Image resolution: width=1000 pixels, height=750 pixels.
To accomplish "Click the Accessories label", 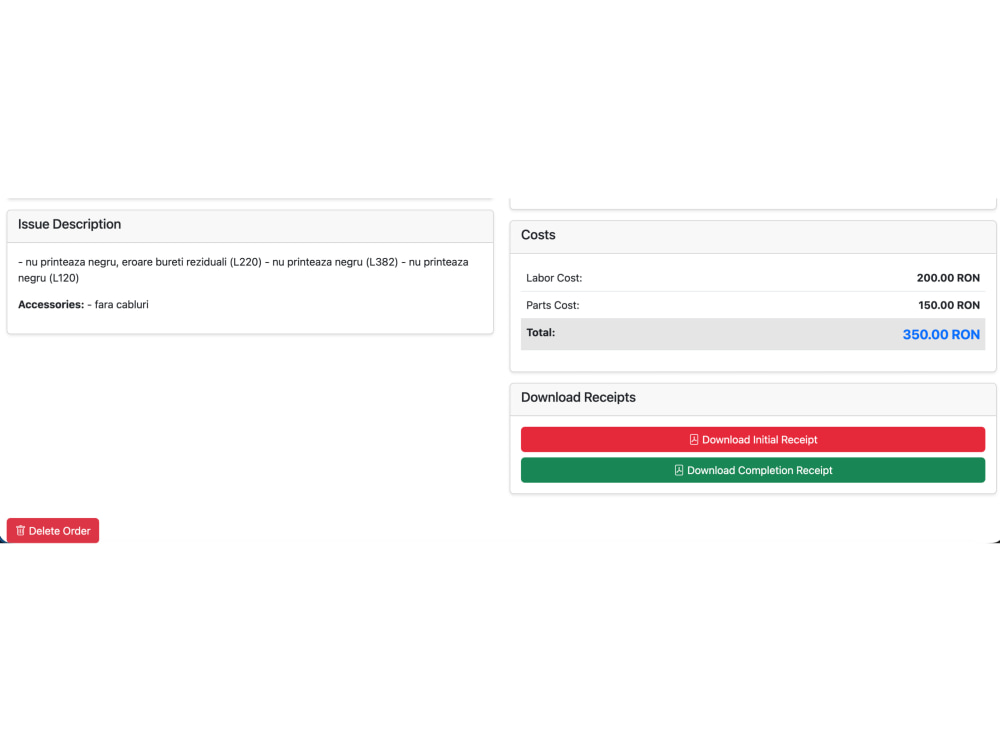I will coord(51,305).
